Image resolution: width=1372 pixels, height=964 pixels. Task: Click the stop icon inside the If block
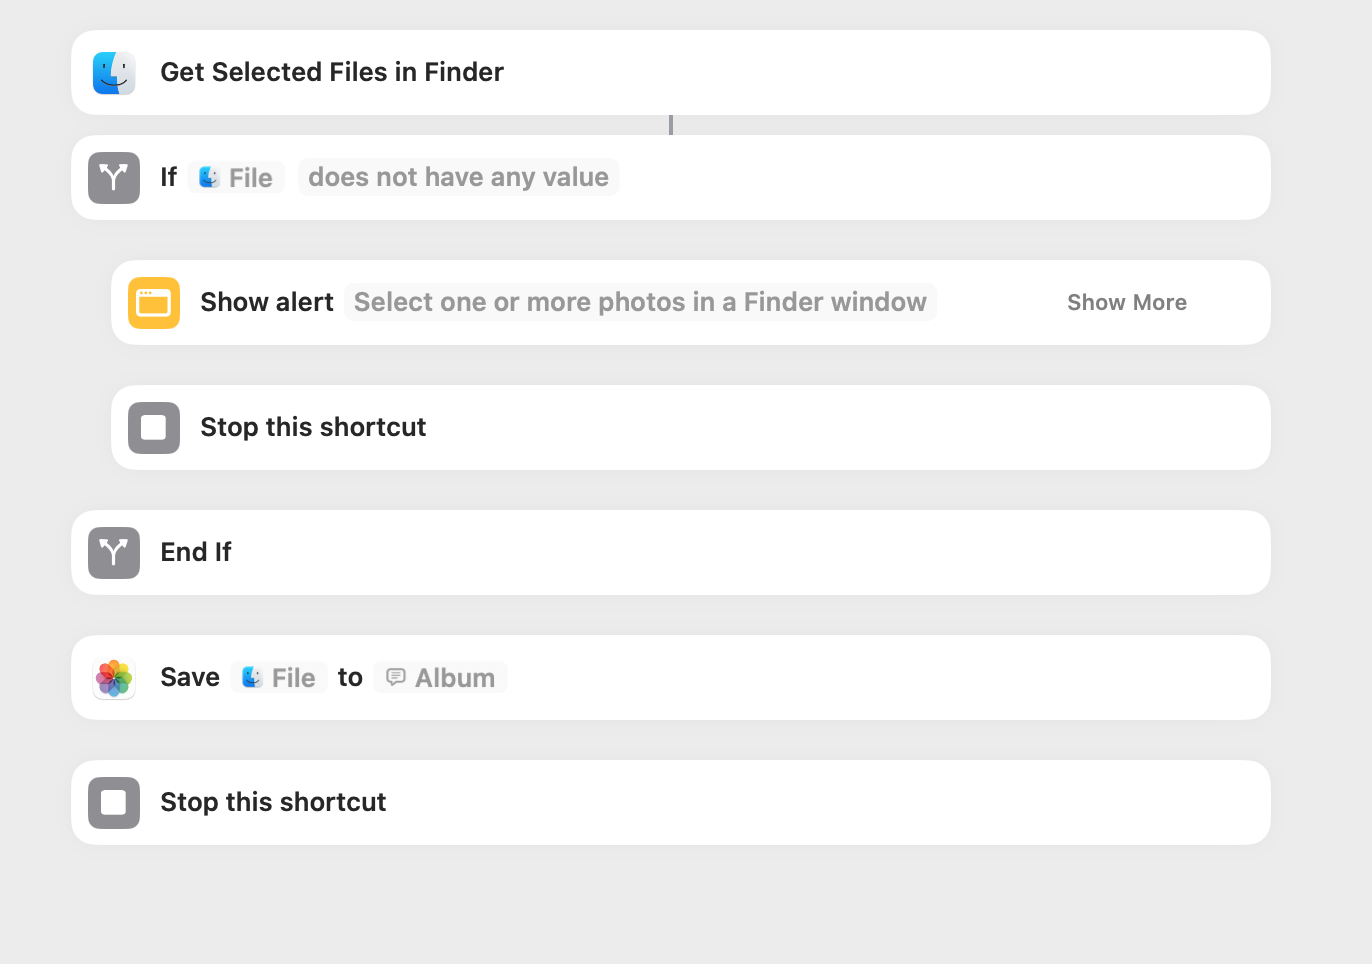tap(154, 428)
